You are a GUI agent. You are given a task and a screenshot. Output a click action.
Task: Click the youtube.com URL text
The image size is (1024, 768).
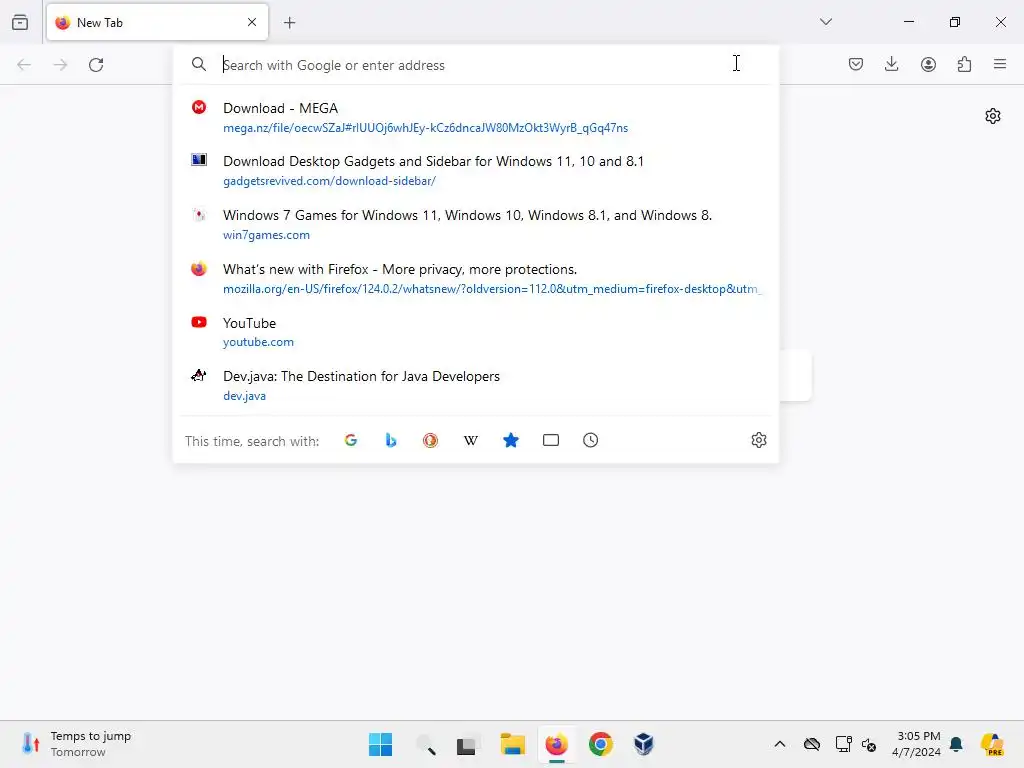[x=258, y=342]
